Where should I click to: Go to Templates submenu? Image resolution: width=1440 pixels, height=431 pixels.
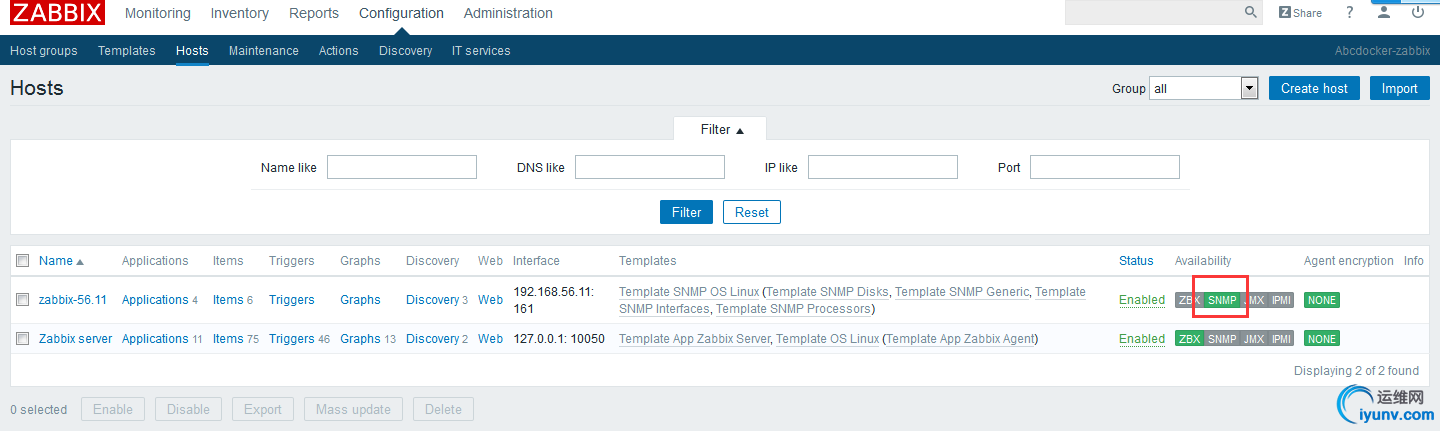point(127,51)
